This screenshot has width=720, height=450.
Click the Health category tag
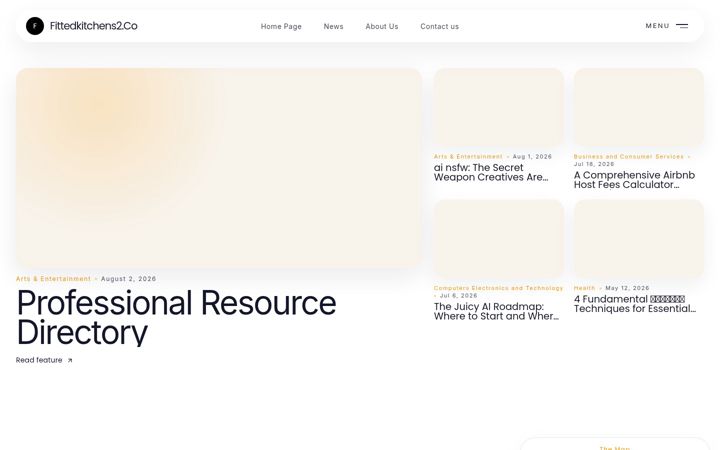[x=584, y=288]
